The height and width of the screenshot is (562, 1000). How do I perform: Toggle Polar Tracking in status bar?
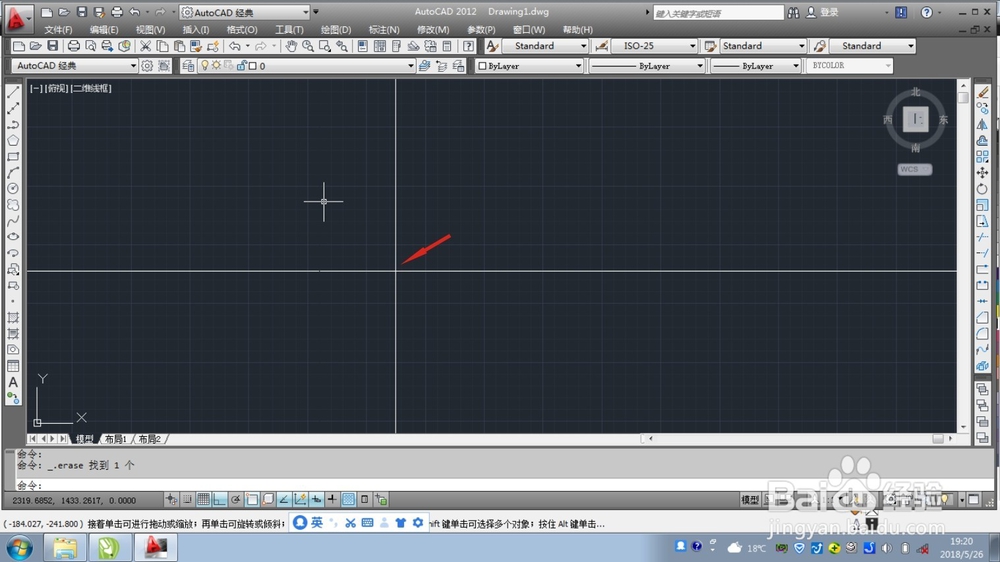pos(235,499)
